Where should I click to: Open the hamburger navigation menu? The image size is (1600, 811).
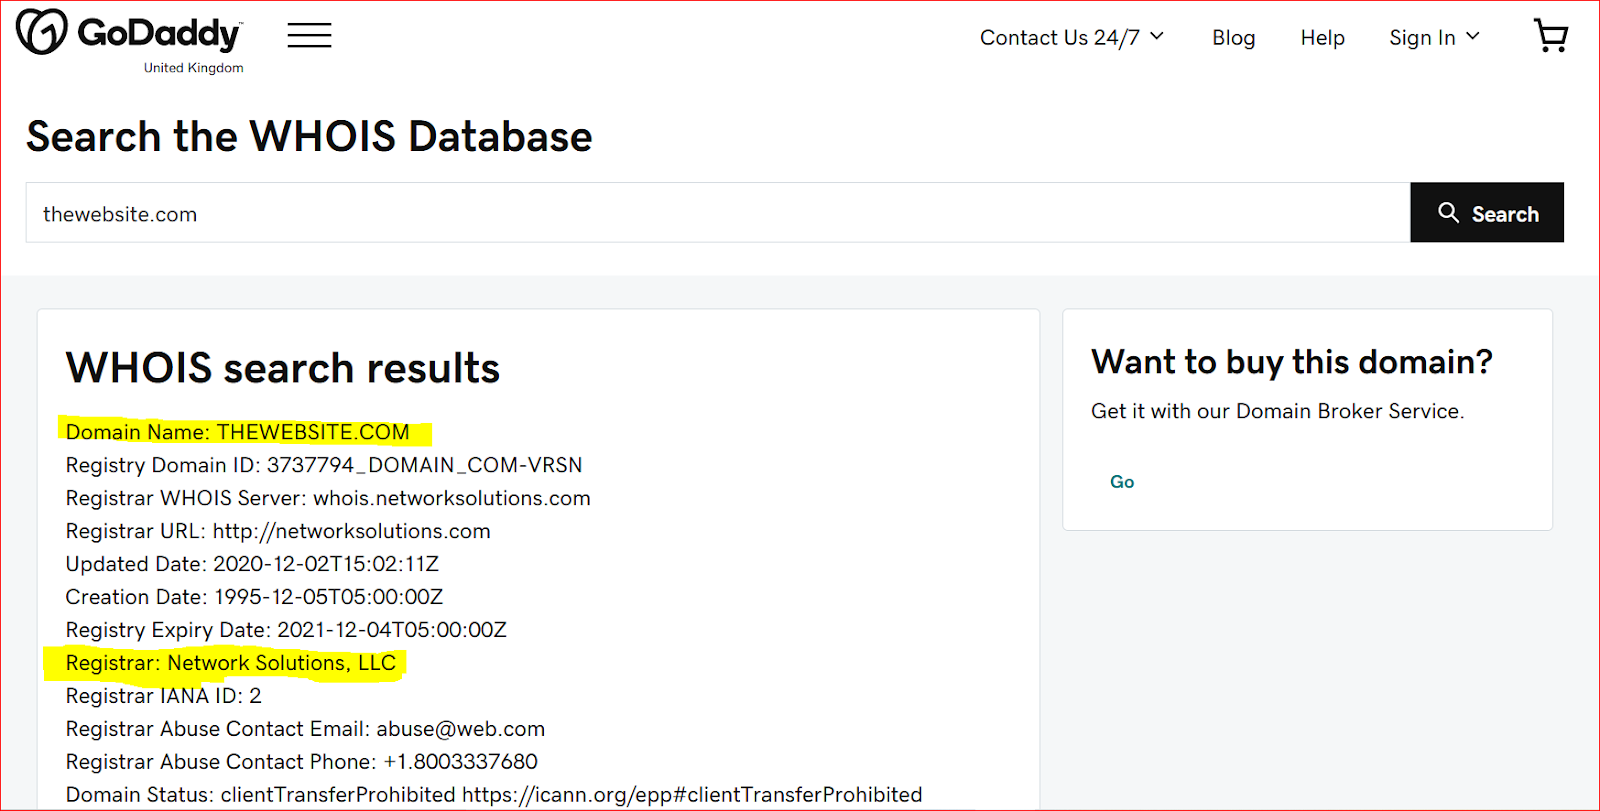click(x=309, y=36)
